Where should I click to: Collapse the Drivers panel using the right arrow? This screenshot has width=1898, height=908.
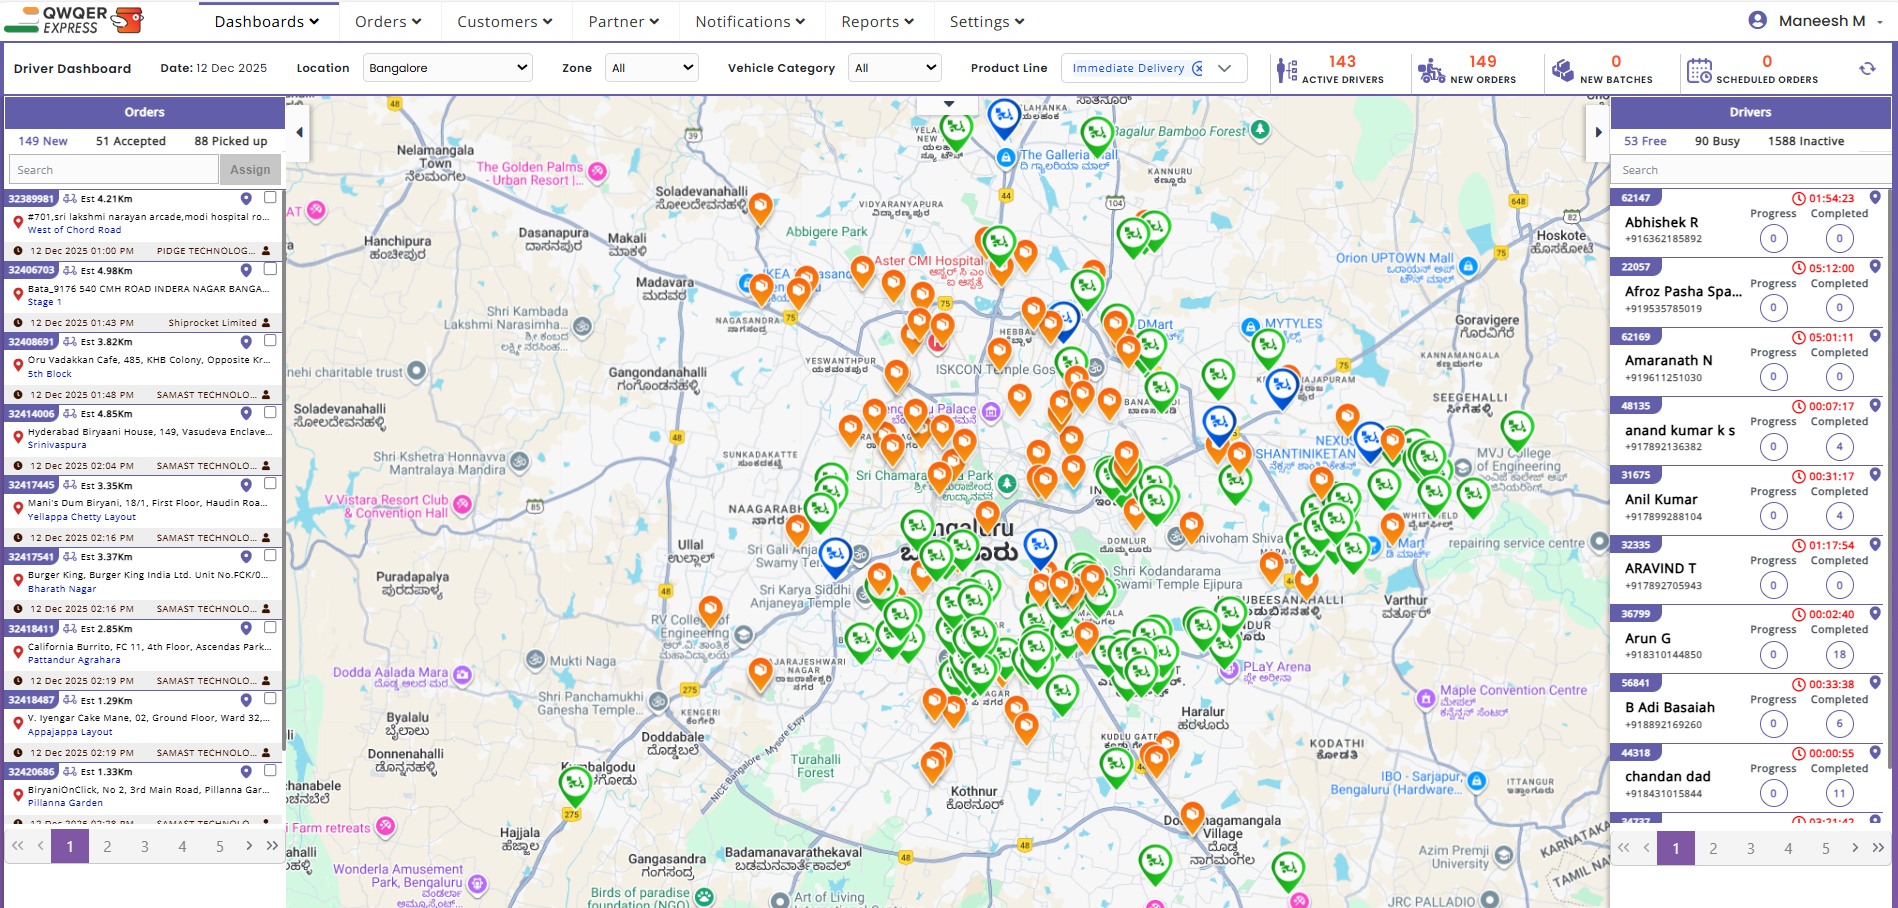point(1598,132)
